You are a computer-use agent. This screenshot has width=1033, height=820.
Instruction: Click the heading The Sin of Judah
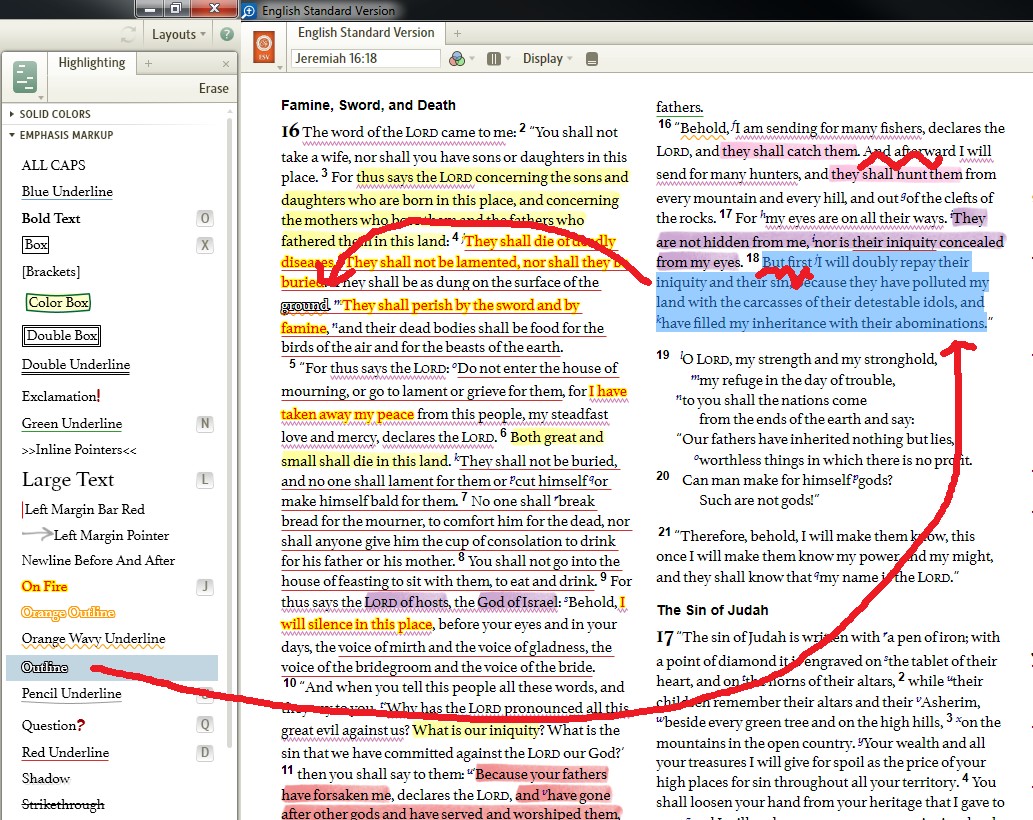point(712,610)
